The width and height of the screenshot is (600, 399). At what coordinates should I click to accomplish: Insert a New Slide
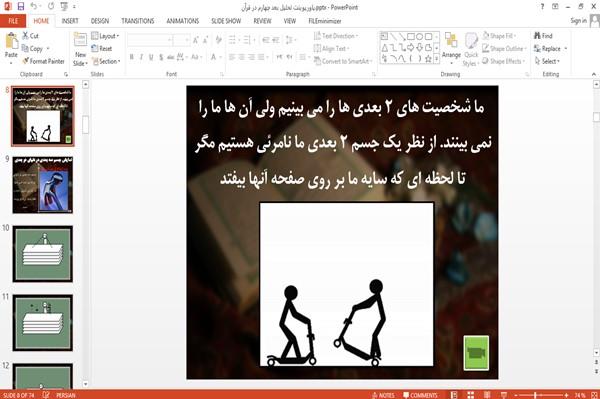(x=80, y=49)
